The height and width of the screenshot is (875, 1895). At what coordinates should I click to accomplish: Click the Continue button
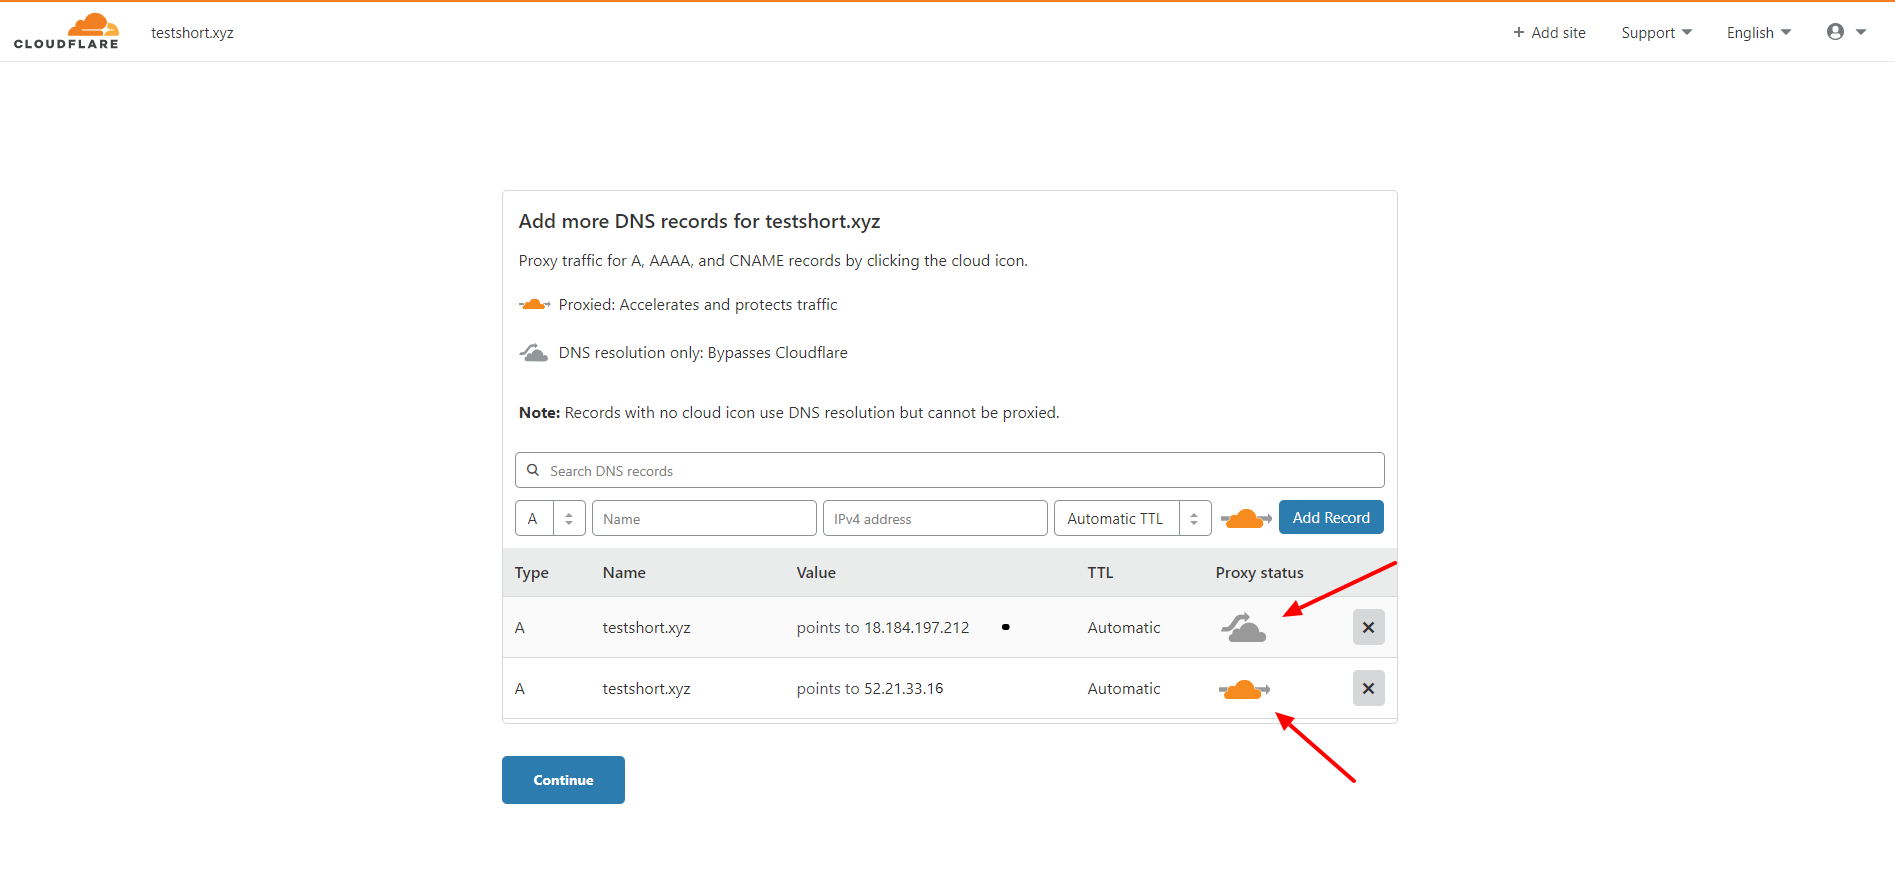[x=563, y=780]
